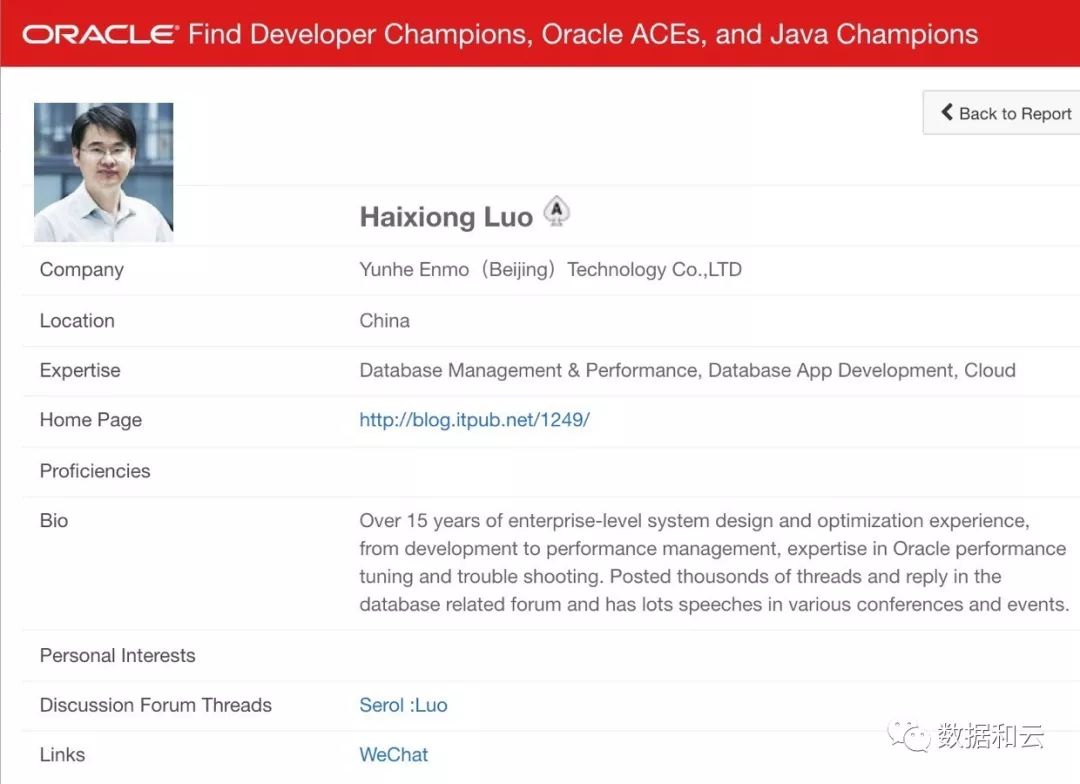Click the page title in the red banner
1080x784 pixels.
pos(583,34)
